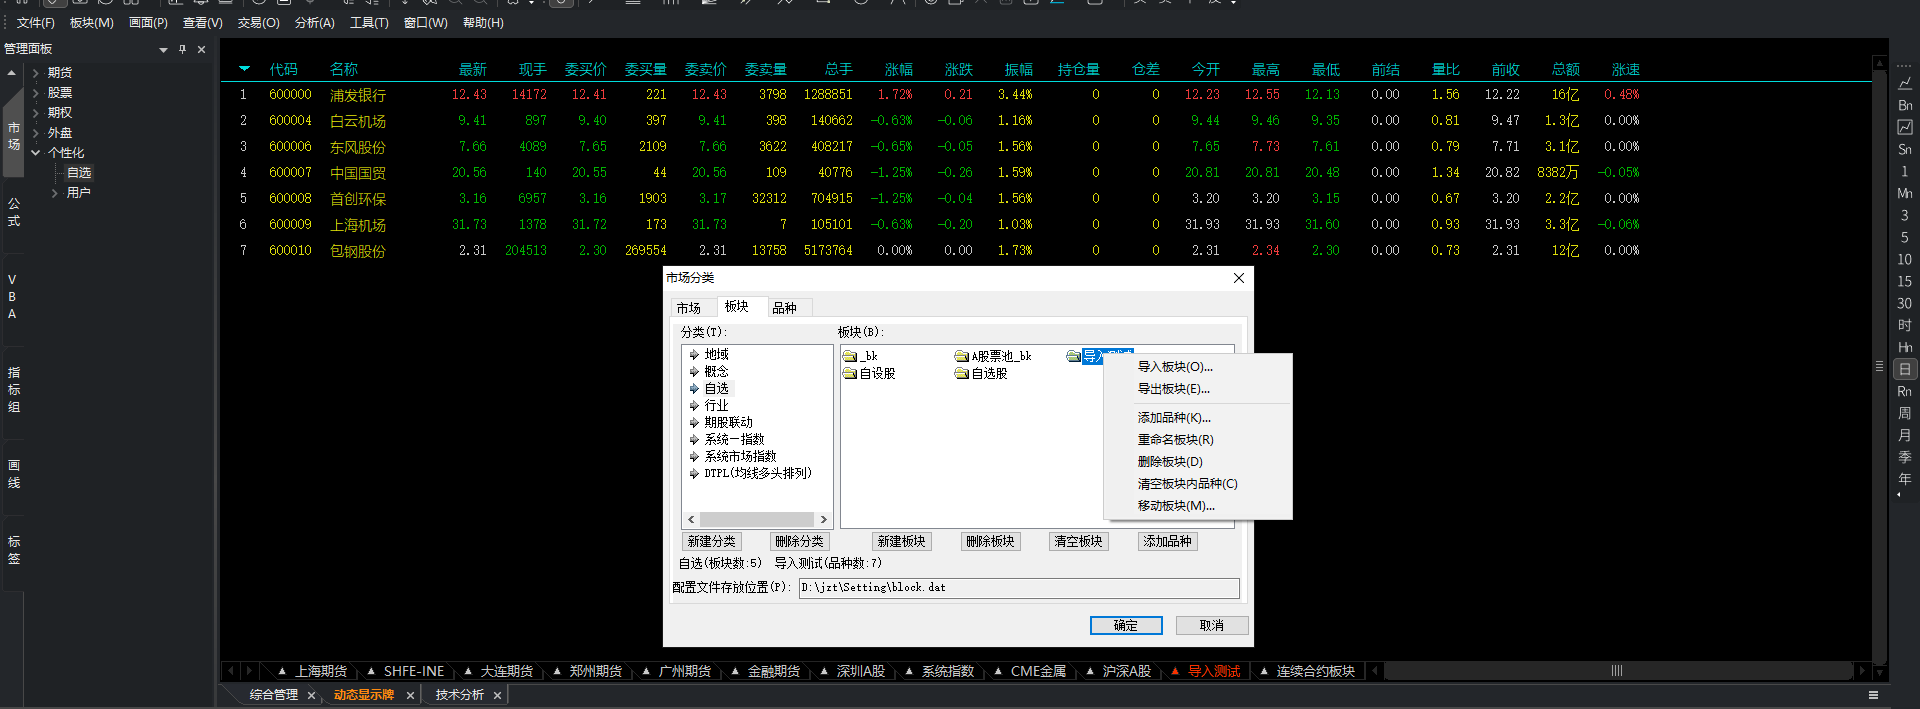Select the weekly (周) period icon
1920x709 pixels.
point(1904,413)
